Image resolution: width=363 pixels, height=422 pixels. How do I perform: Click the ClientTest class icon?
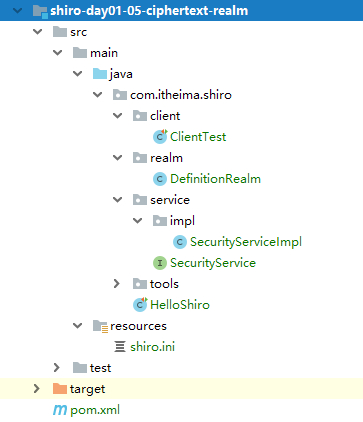pyautogui.click(x=160, y=137)
